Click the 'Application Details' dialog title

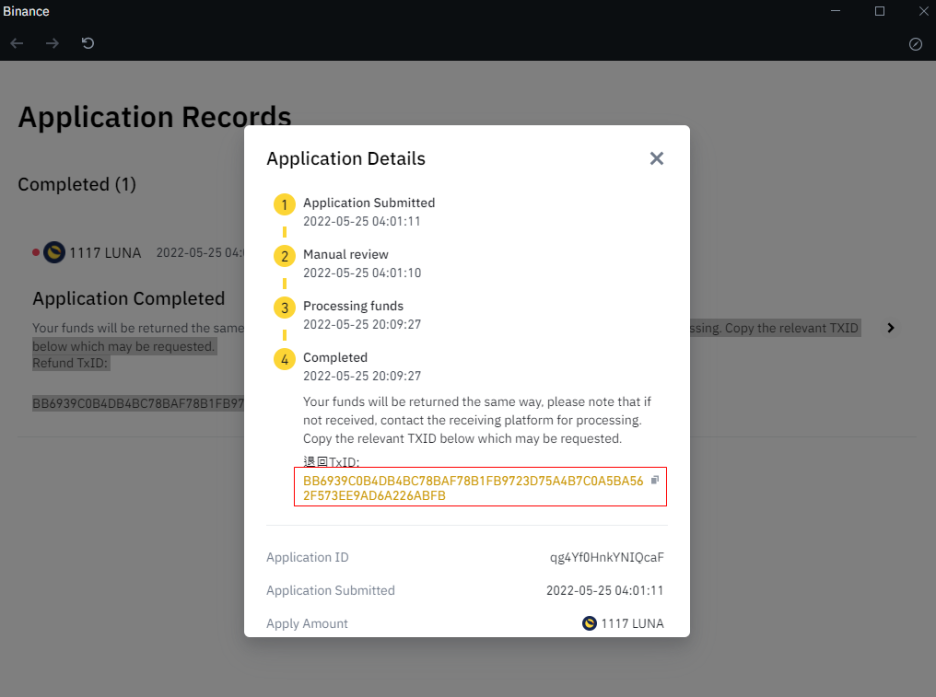pyautogui.click(x=346, y=159)
